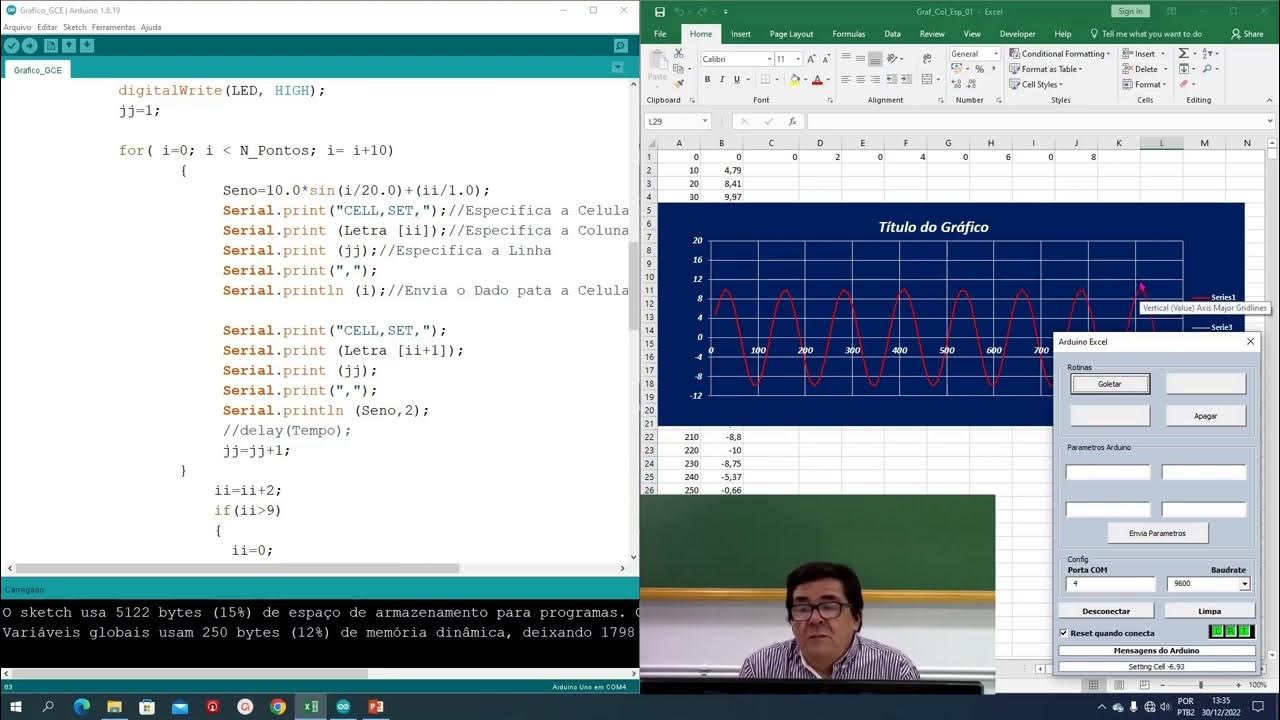Click the Limpa button
The image size is (1280, 720).
1209,611
